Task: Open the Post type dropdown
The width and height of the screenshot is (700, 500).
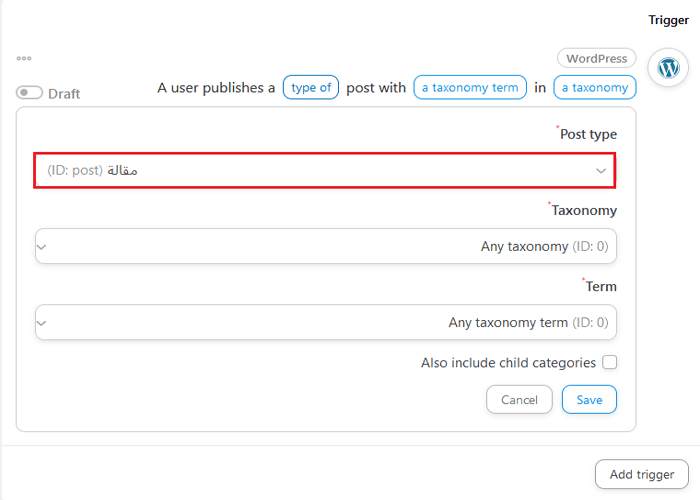Action: click(x=325, y=170)
